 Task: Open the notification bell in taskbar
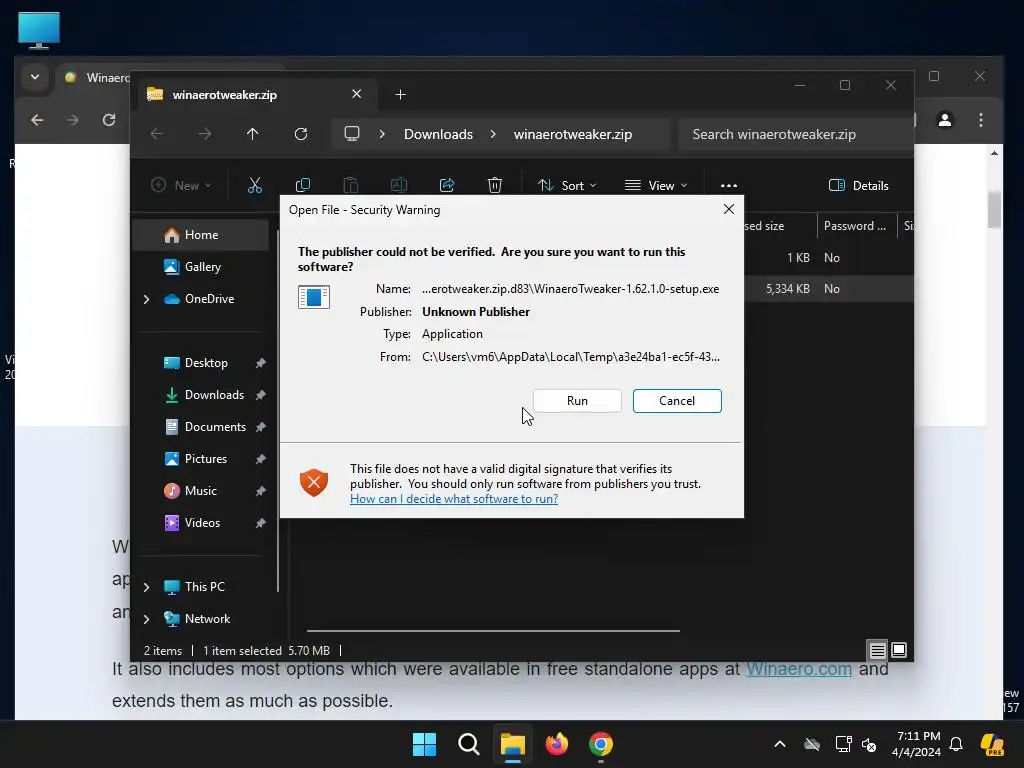(x=956, y=744)
